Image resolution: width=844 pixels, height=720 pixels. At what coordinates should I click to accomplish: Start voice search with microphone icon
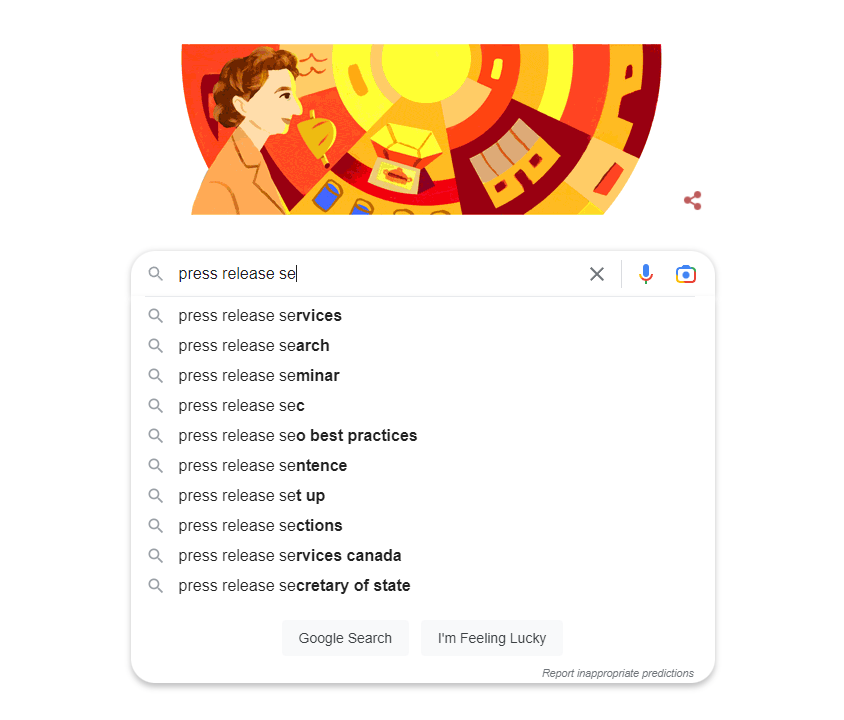646,274
